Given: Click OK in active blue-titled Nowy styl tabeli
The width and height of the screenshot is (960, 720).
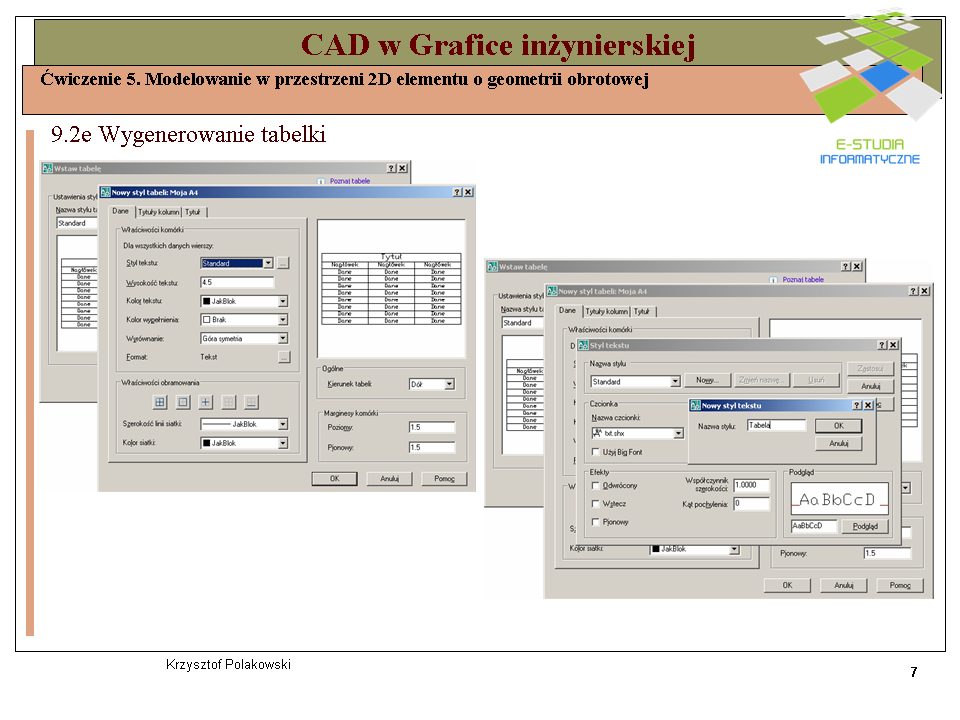Looking at the screenshot, I should (334, 479).
